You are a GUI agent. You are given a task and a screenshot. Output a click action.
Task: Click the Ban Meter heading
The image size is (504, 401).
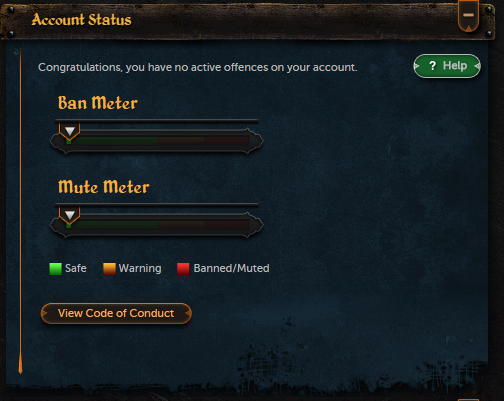pyautogui.click(x=98, y=103)
